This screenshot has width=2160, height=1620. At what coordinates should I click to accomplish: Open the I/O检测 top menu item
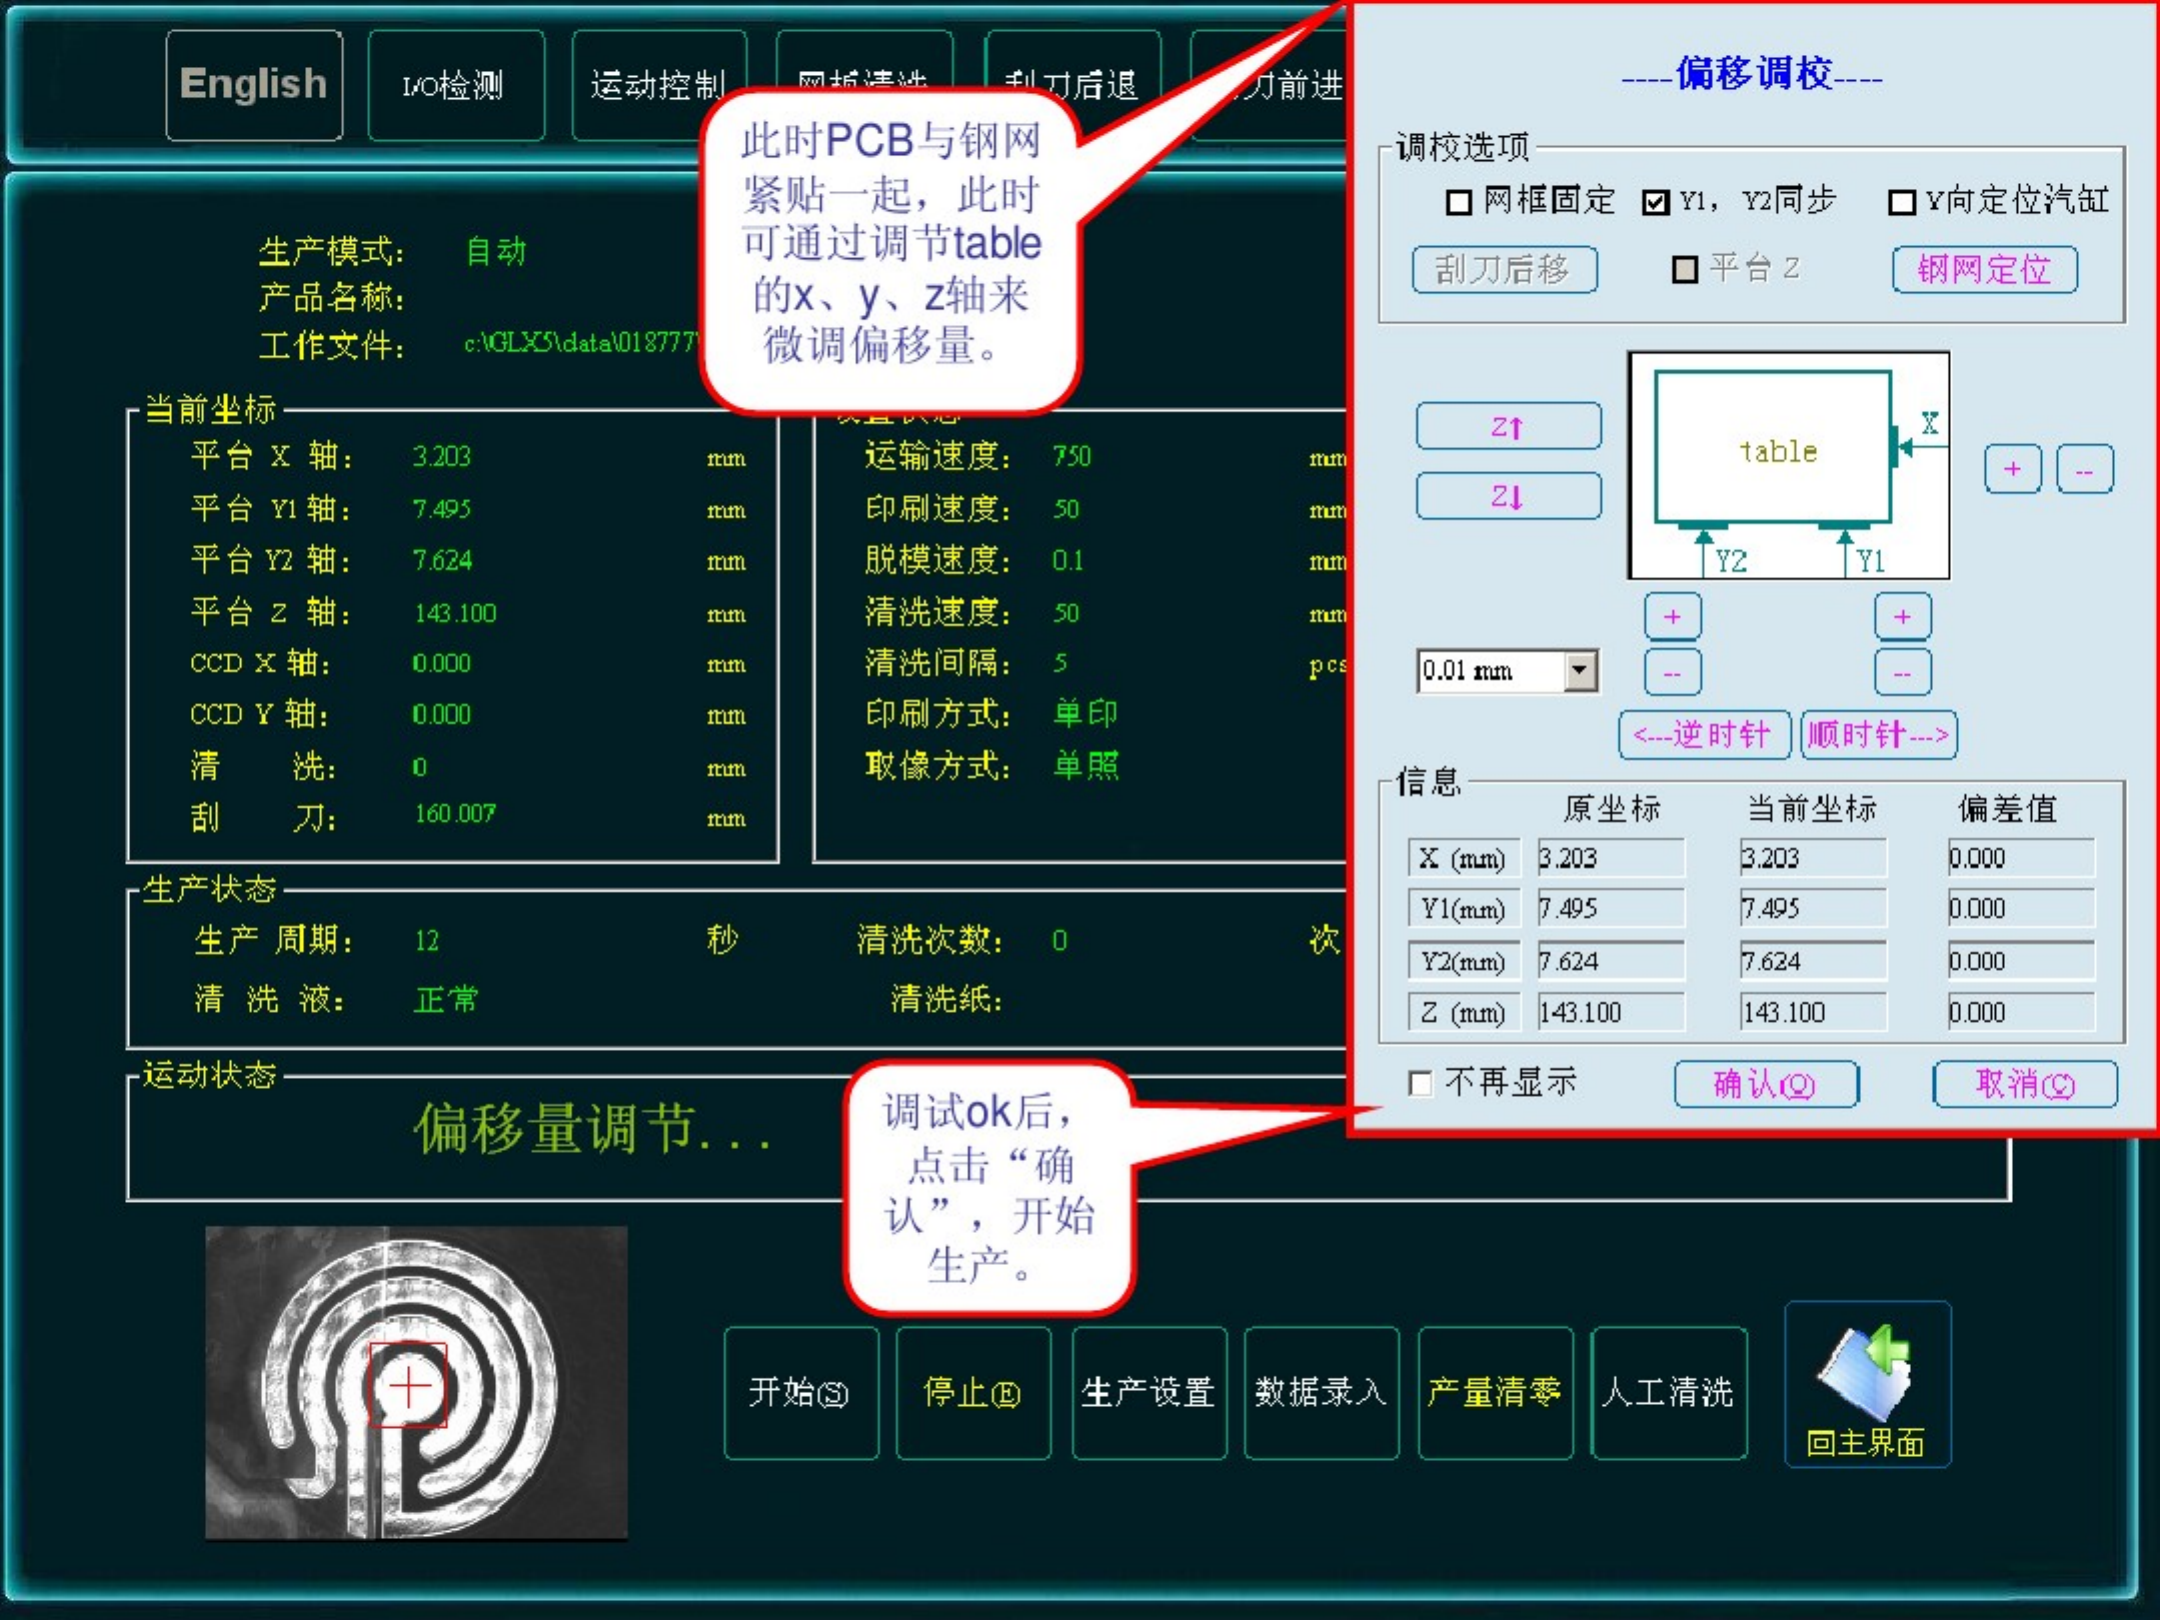point(455,86)
